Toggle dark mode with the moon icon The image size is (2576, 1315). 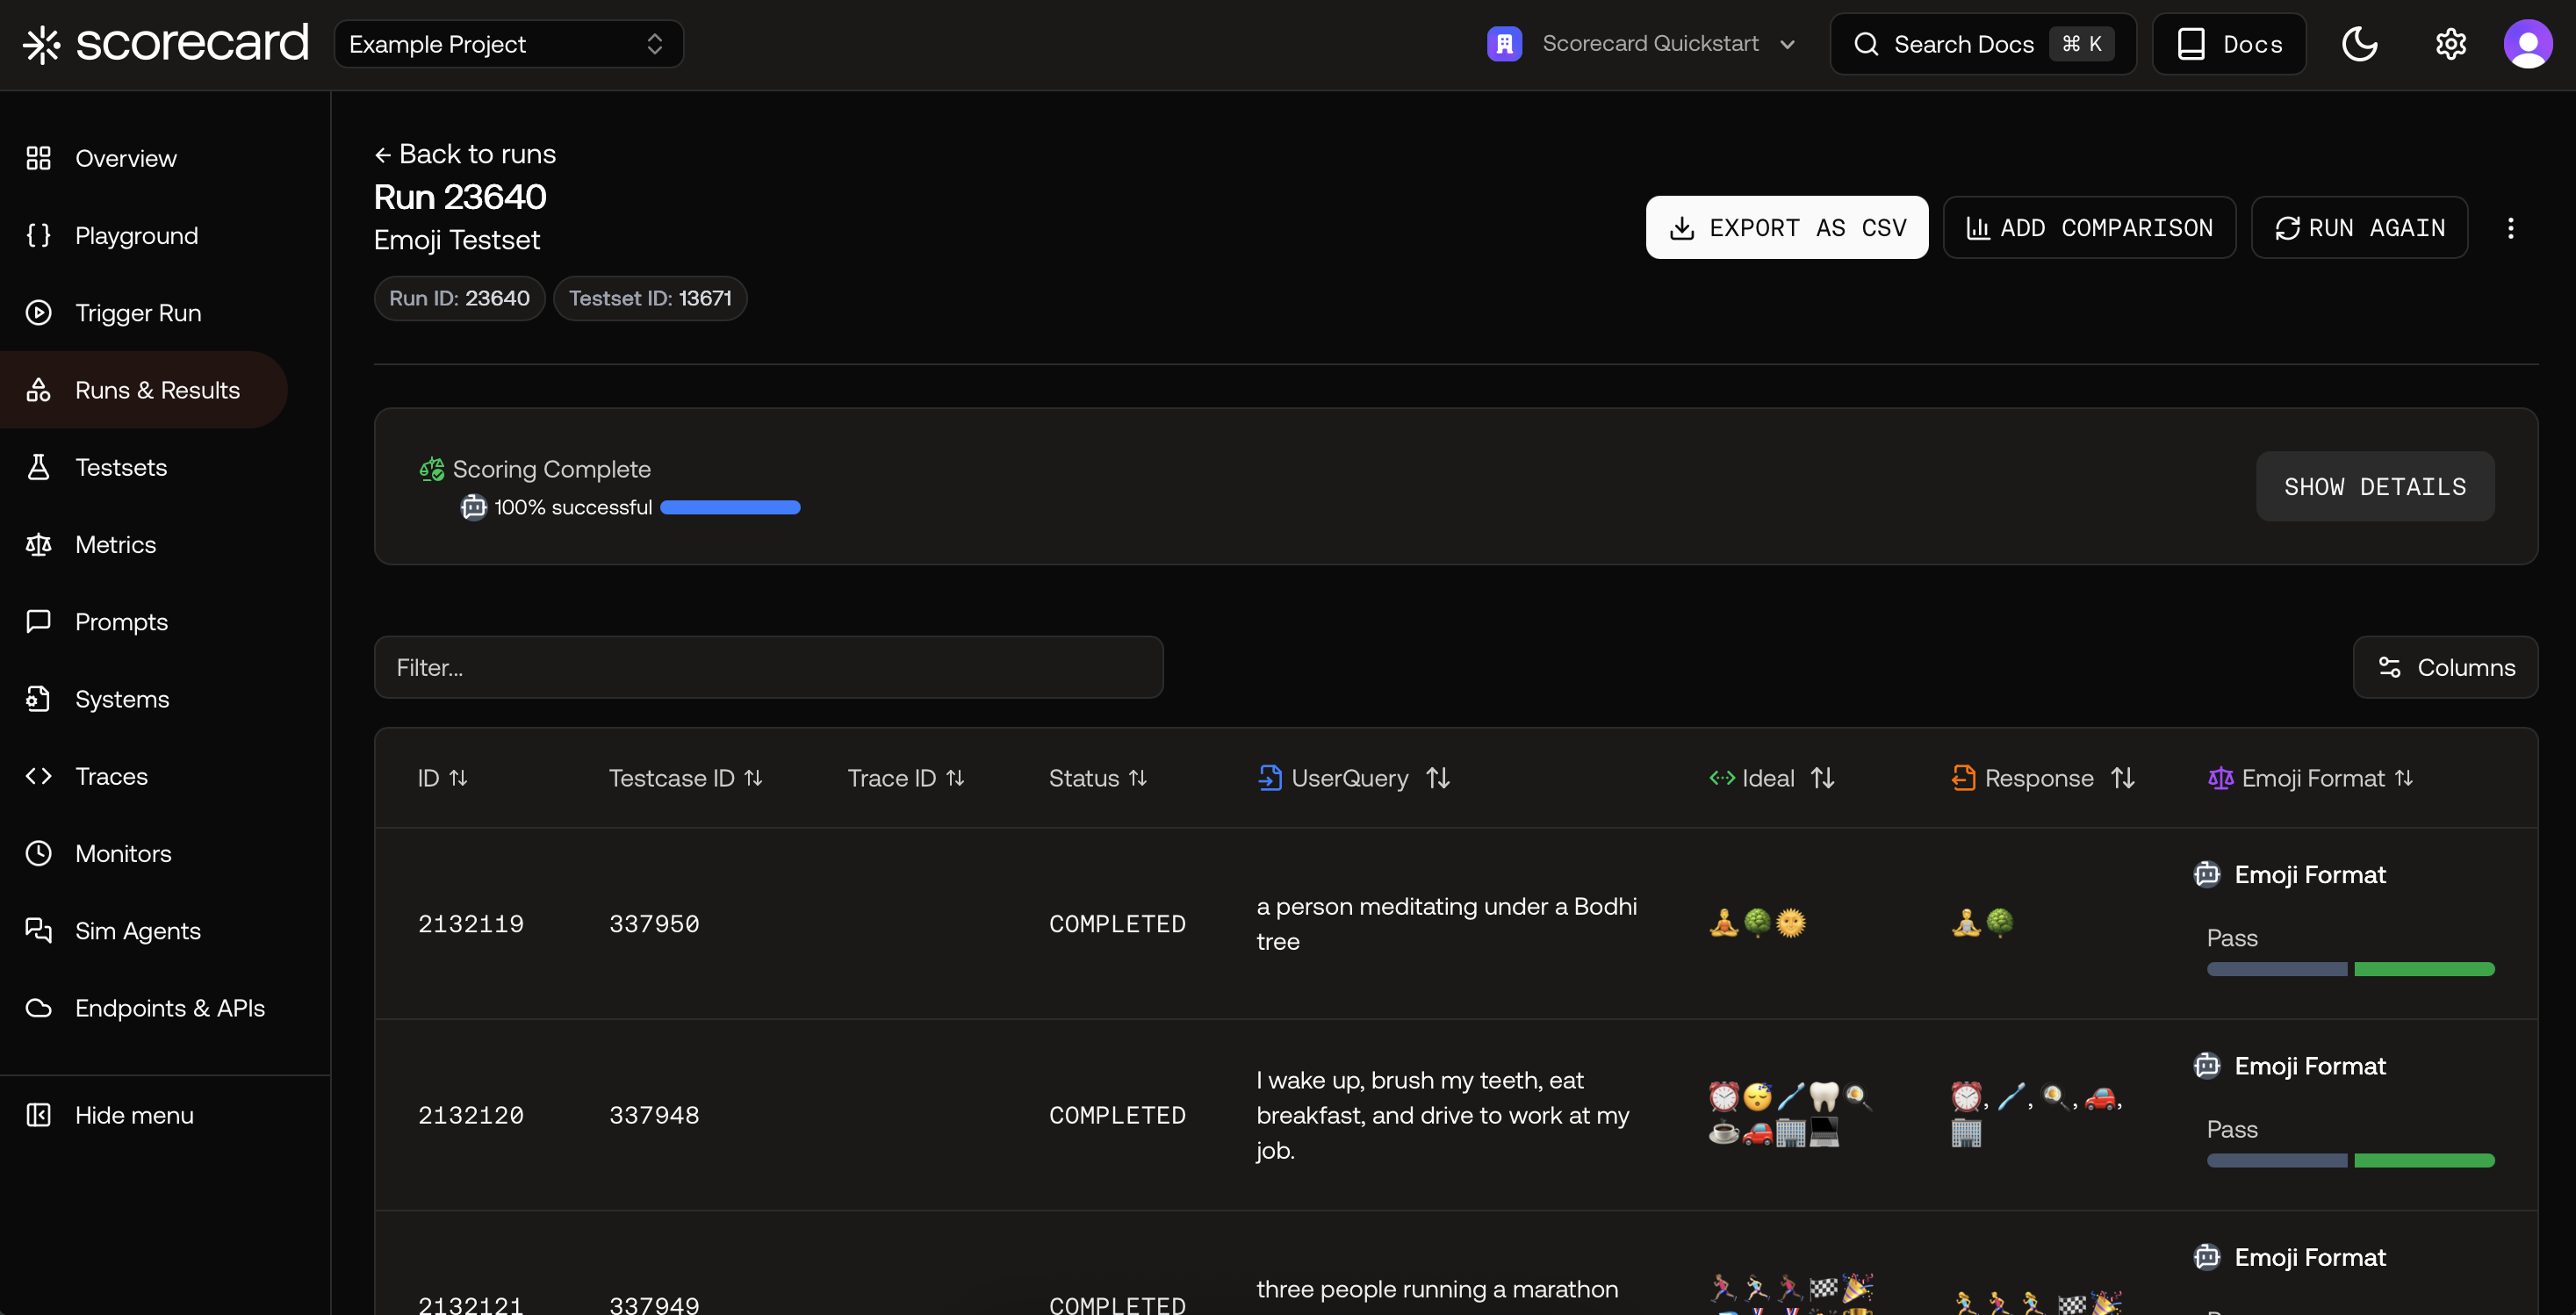(2360, 44)
